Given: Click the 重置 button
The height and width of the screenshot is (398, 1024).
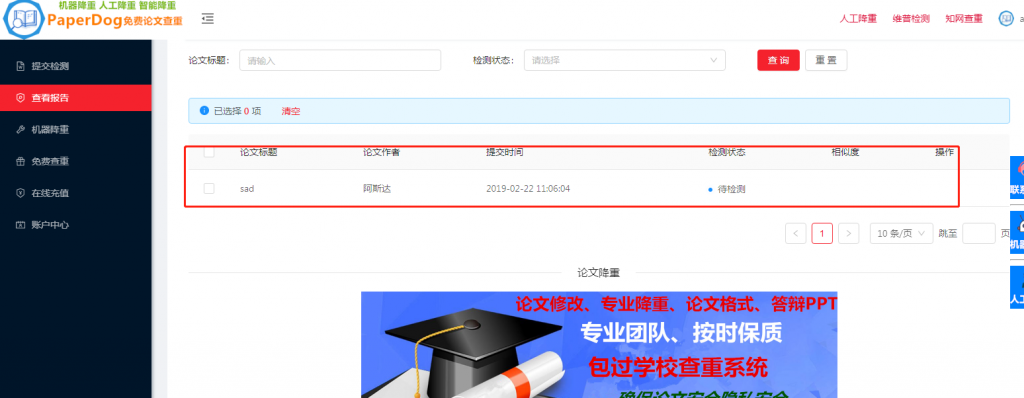Looking at the screenshot, I should click(826, 60).
